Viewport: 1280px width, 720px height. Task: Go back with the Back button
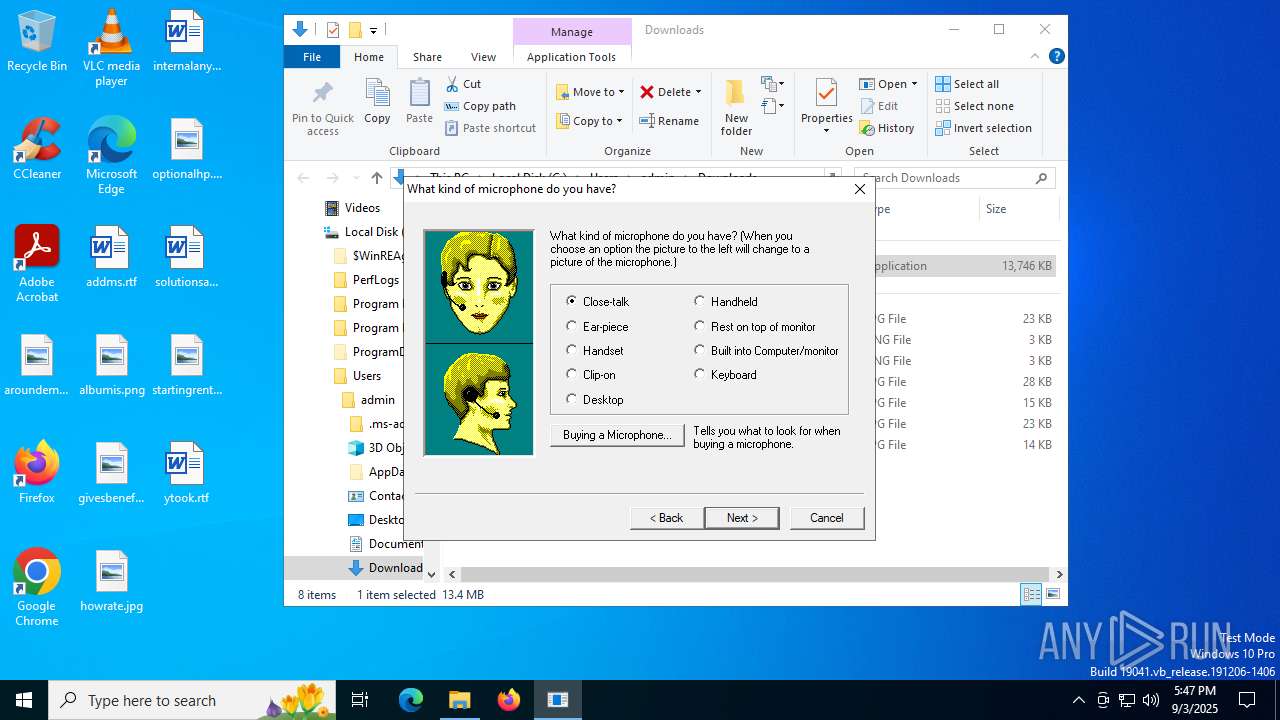pos(666,518)
